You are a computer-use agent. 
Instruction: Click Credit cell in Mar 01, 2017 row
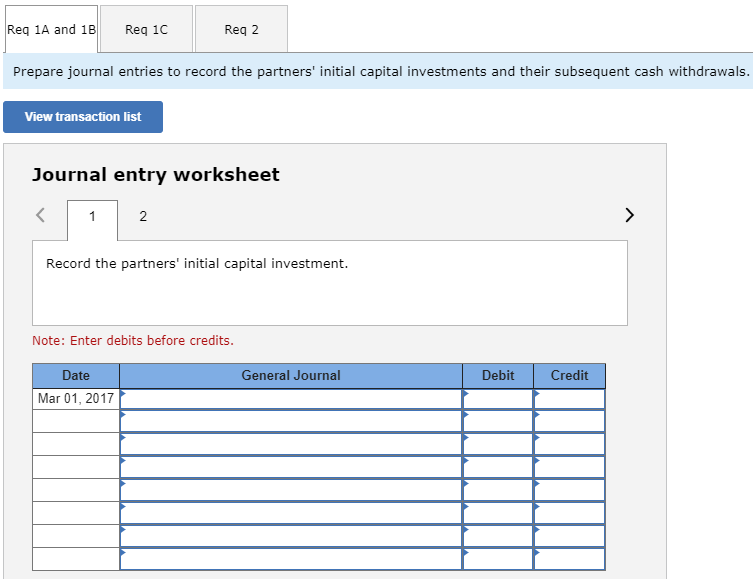tap(569, 399)
